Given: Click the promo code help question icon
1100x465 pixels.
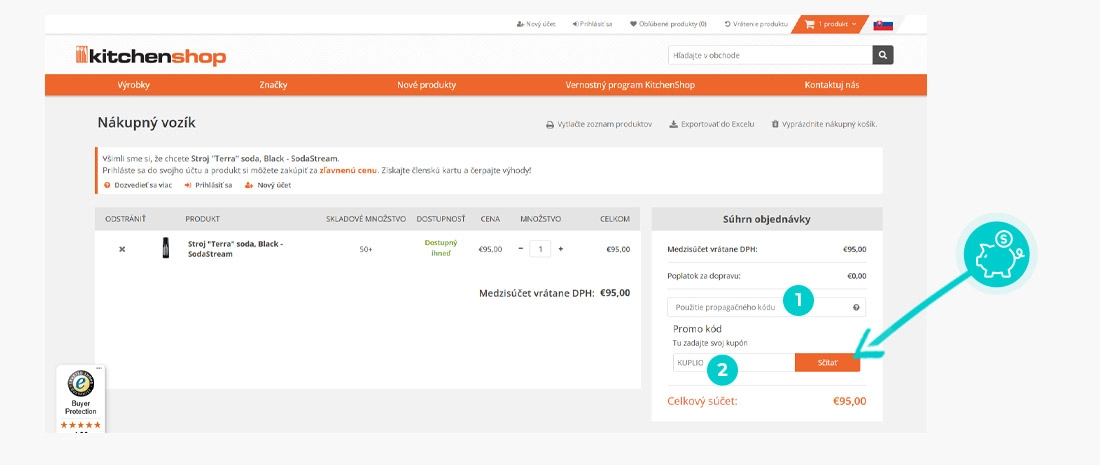Looking at the screenshot, I should coord(856,307).
